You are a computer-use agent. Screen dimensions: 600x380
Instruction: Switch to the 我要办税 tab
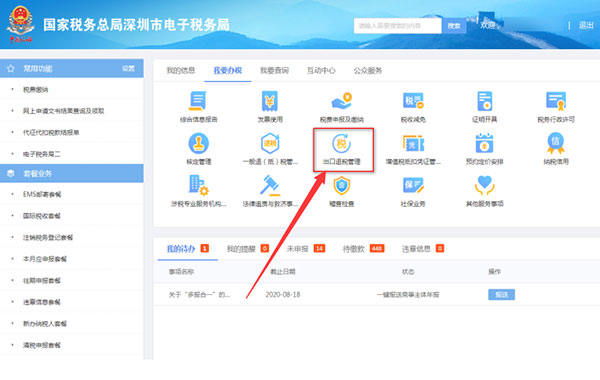click(228, 70)
